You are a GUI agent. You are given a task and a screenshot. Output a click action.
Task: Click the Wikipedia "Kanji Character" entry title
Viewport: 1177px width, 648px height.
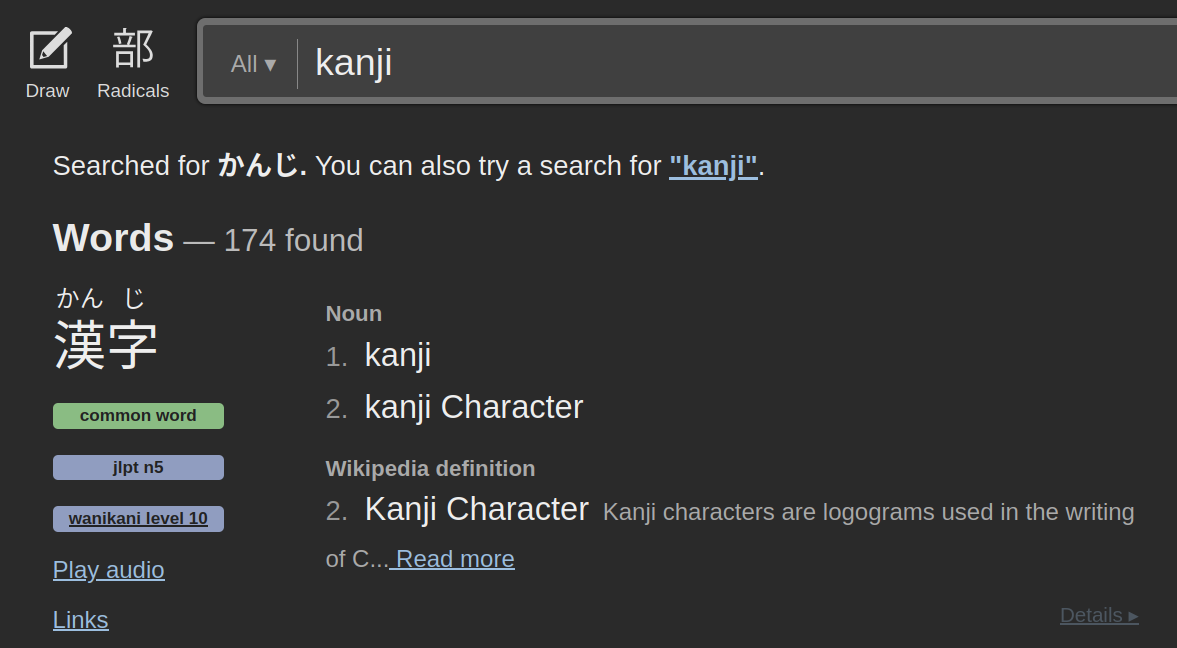[477, 509]
